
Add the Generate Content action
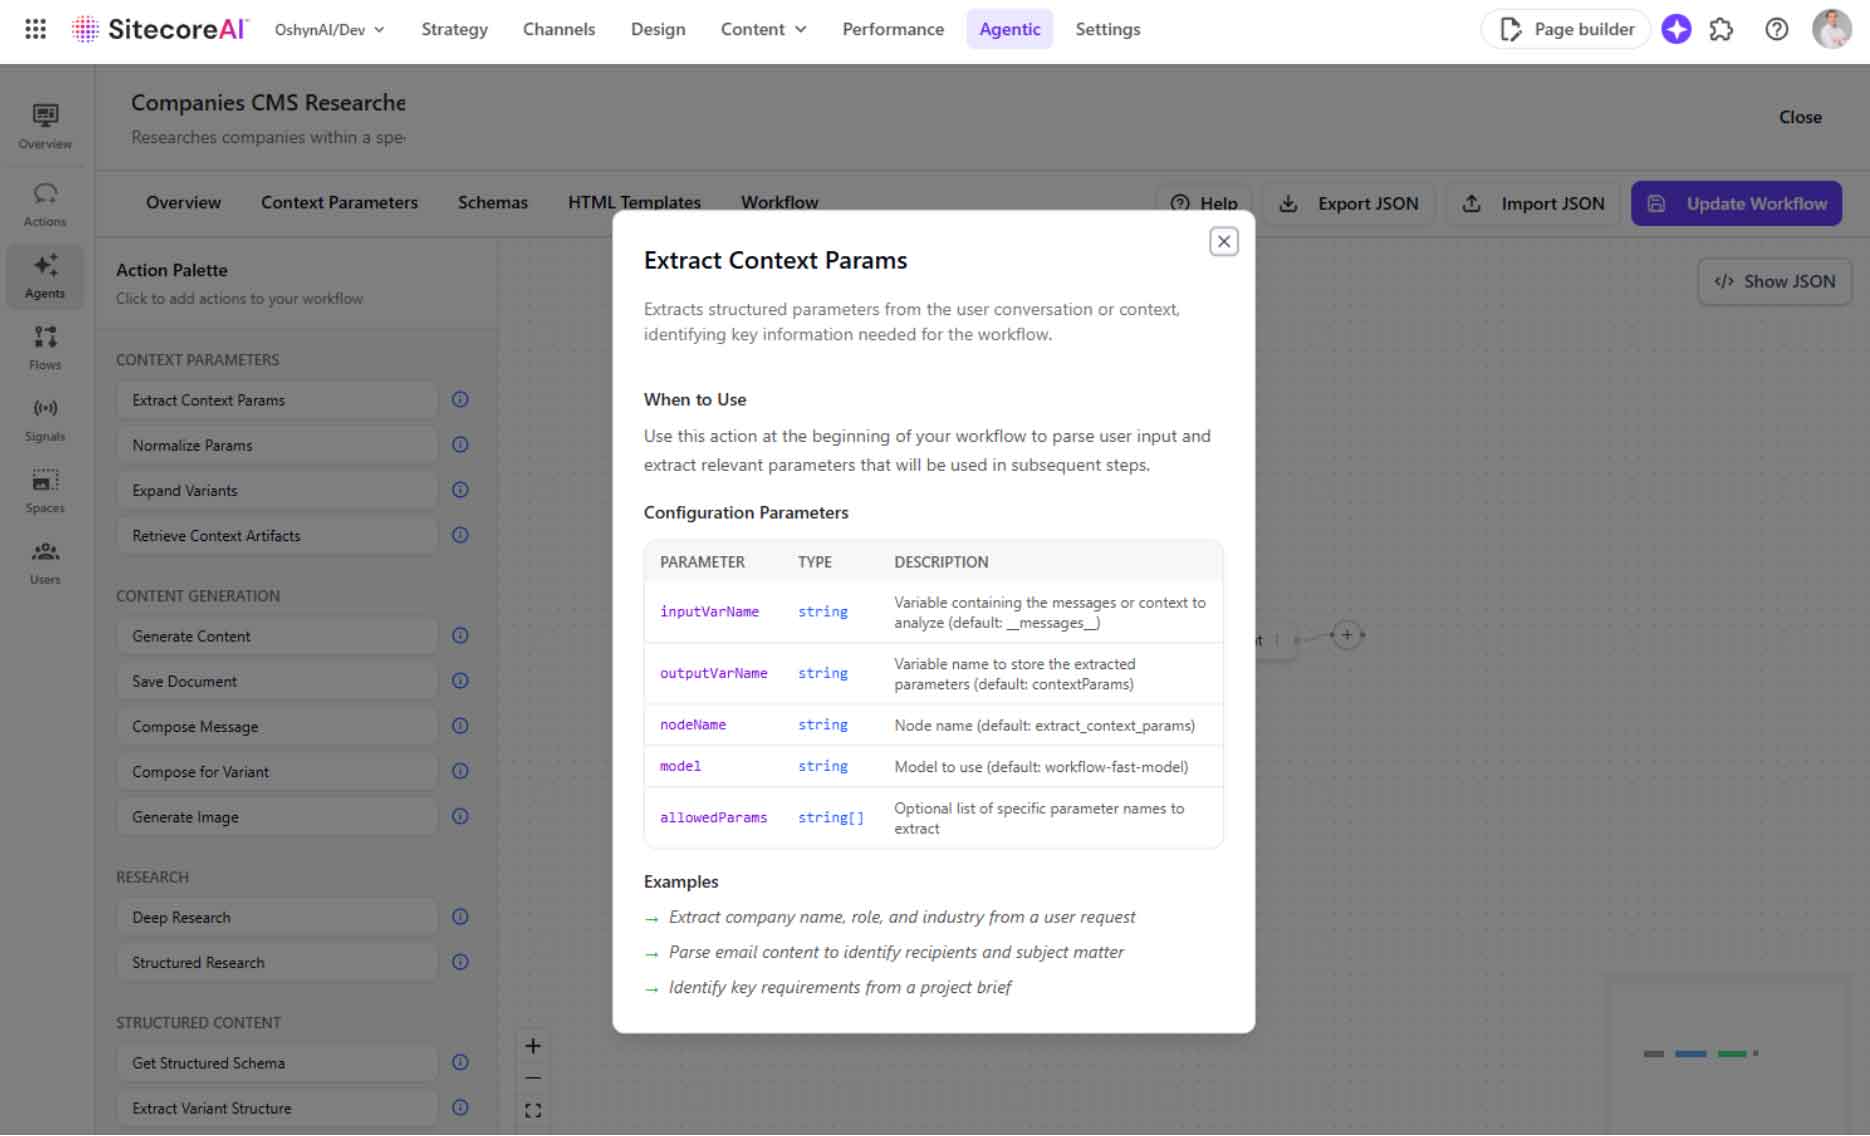tap(277, 636)
